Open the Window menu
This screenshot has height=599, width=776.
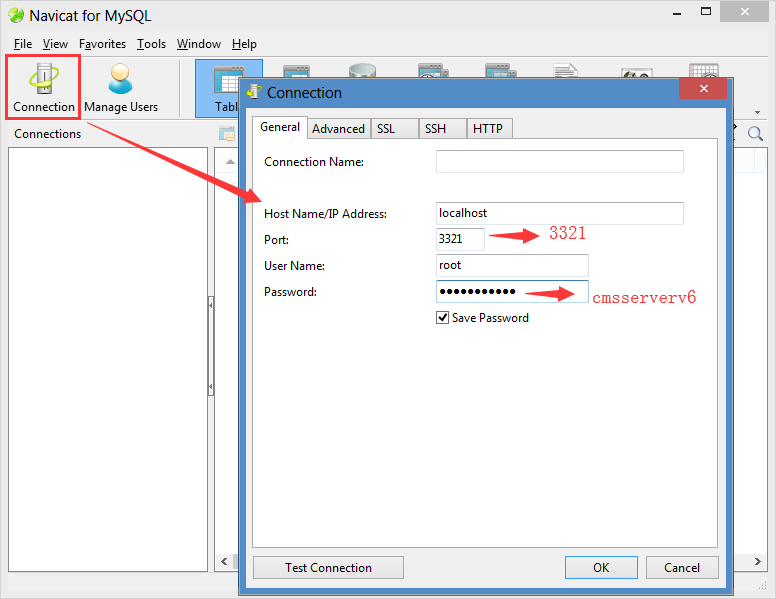pos(199,44)
